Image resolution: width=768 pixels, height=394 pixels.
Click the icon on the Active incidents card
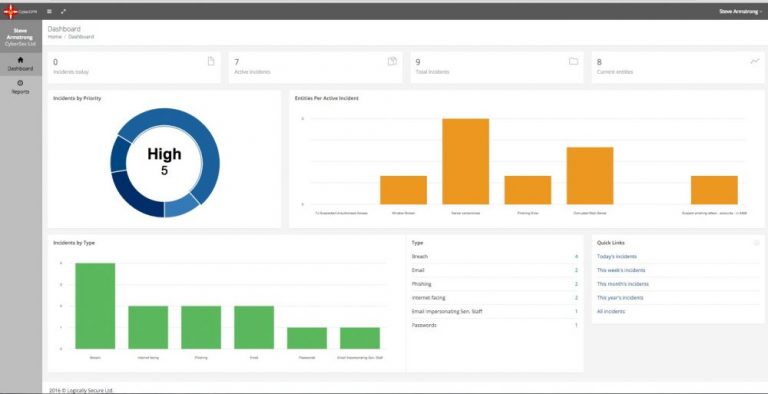click(x=392, y=61)
